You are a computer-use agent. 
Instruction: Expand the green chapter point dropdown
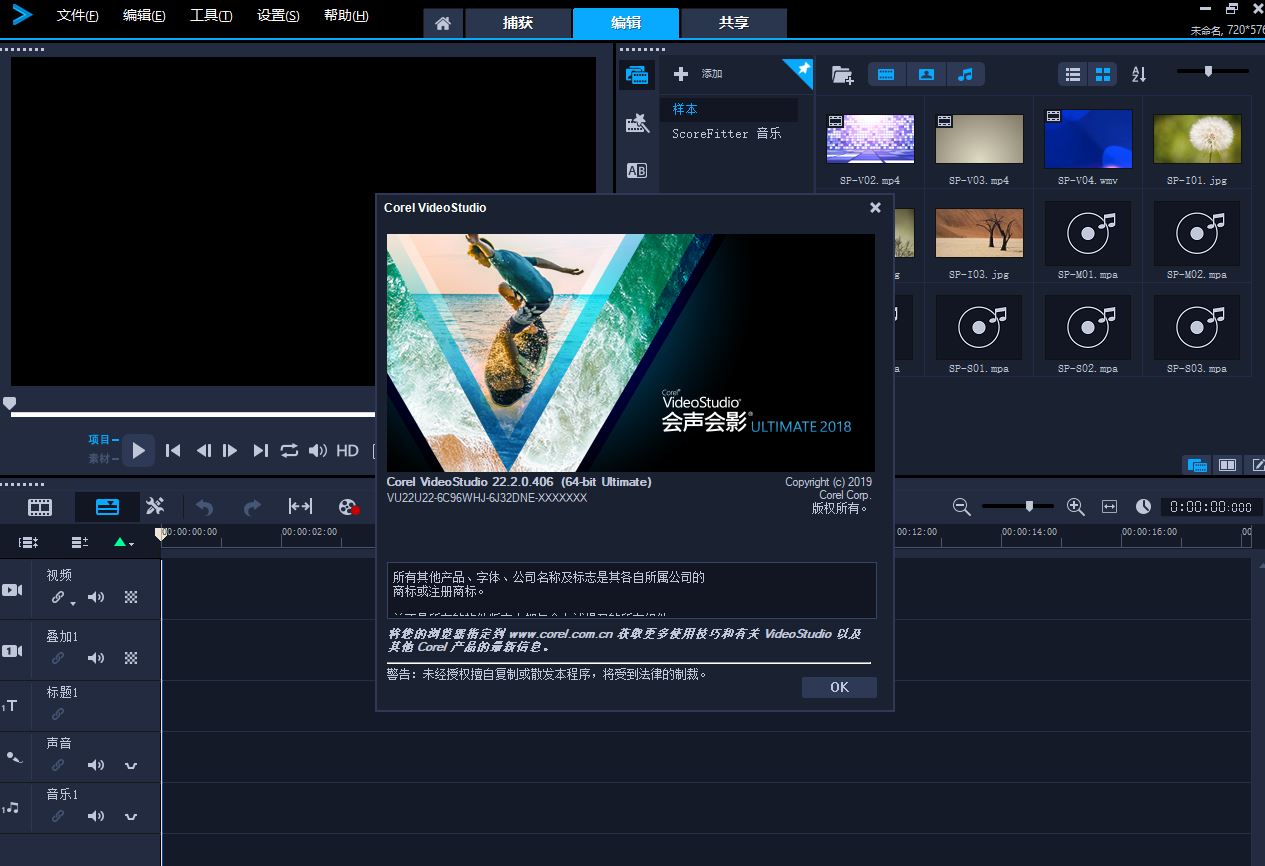pyautogui.click(x=131, y=545)
